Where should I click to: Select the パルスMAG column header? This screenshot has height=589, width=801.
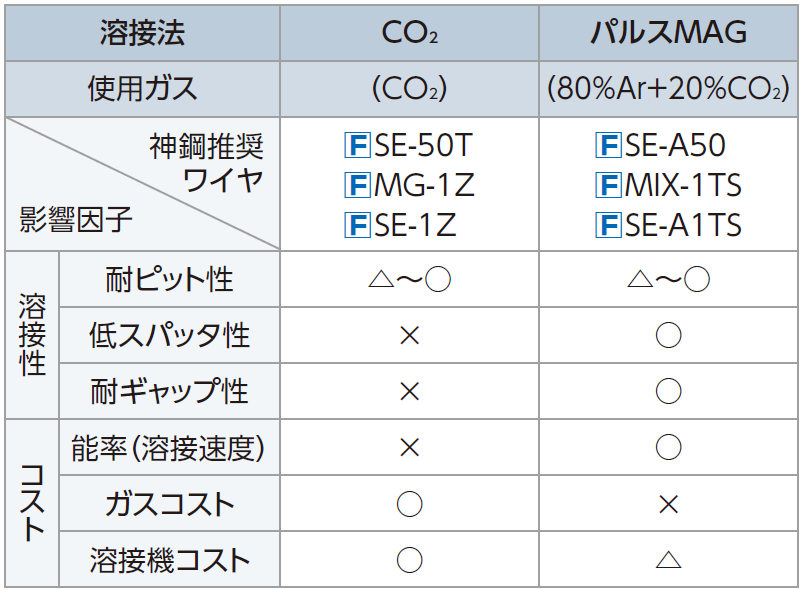[x=669, y=33]
